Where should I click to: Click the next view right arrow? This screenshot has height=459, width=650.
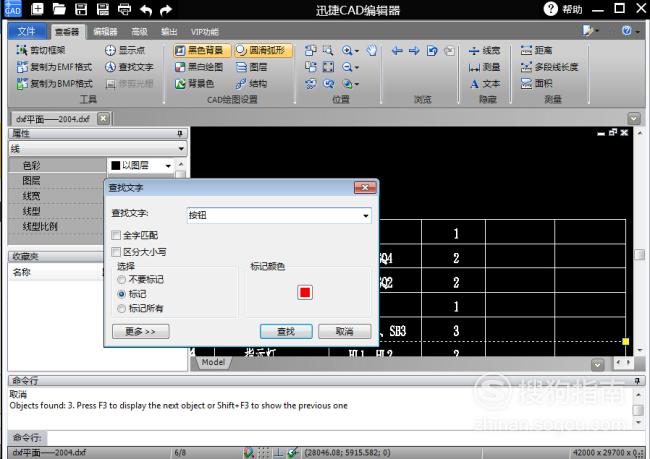coord(414,51)
